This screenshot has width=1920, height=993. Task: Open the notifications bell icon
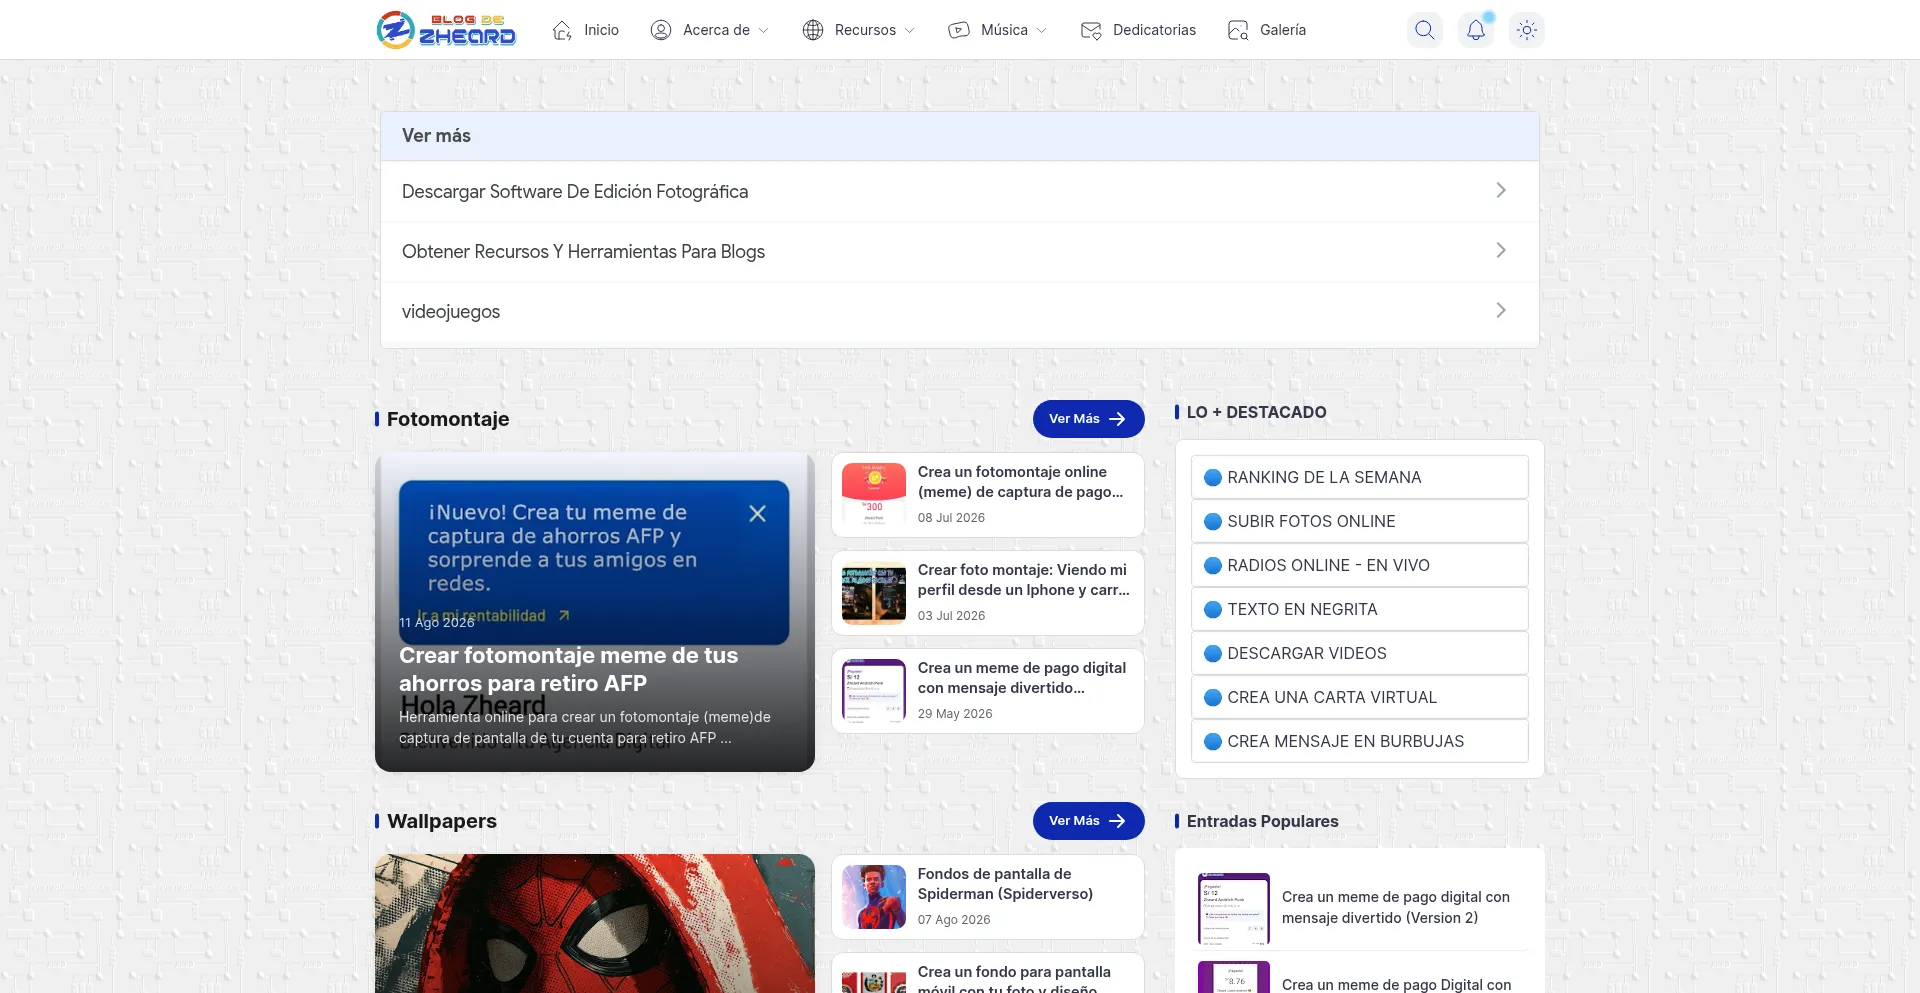pos(1476,30)
